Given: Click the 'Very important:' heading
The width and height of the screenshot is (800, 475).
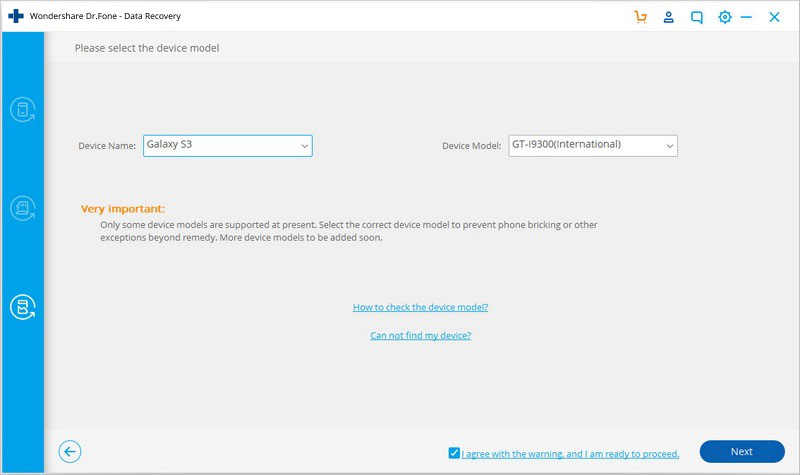Looking at the screenshot, I should 123,209.
